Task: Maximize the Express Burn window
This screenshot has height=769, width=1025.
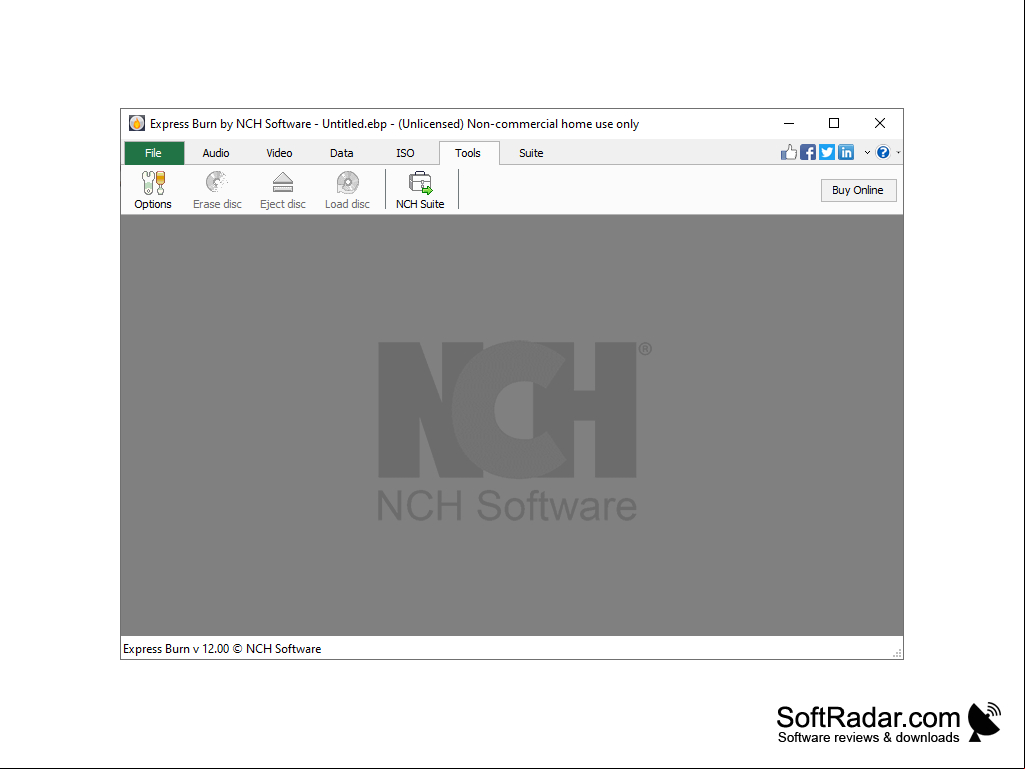Action: 834,123
